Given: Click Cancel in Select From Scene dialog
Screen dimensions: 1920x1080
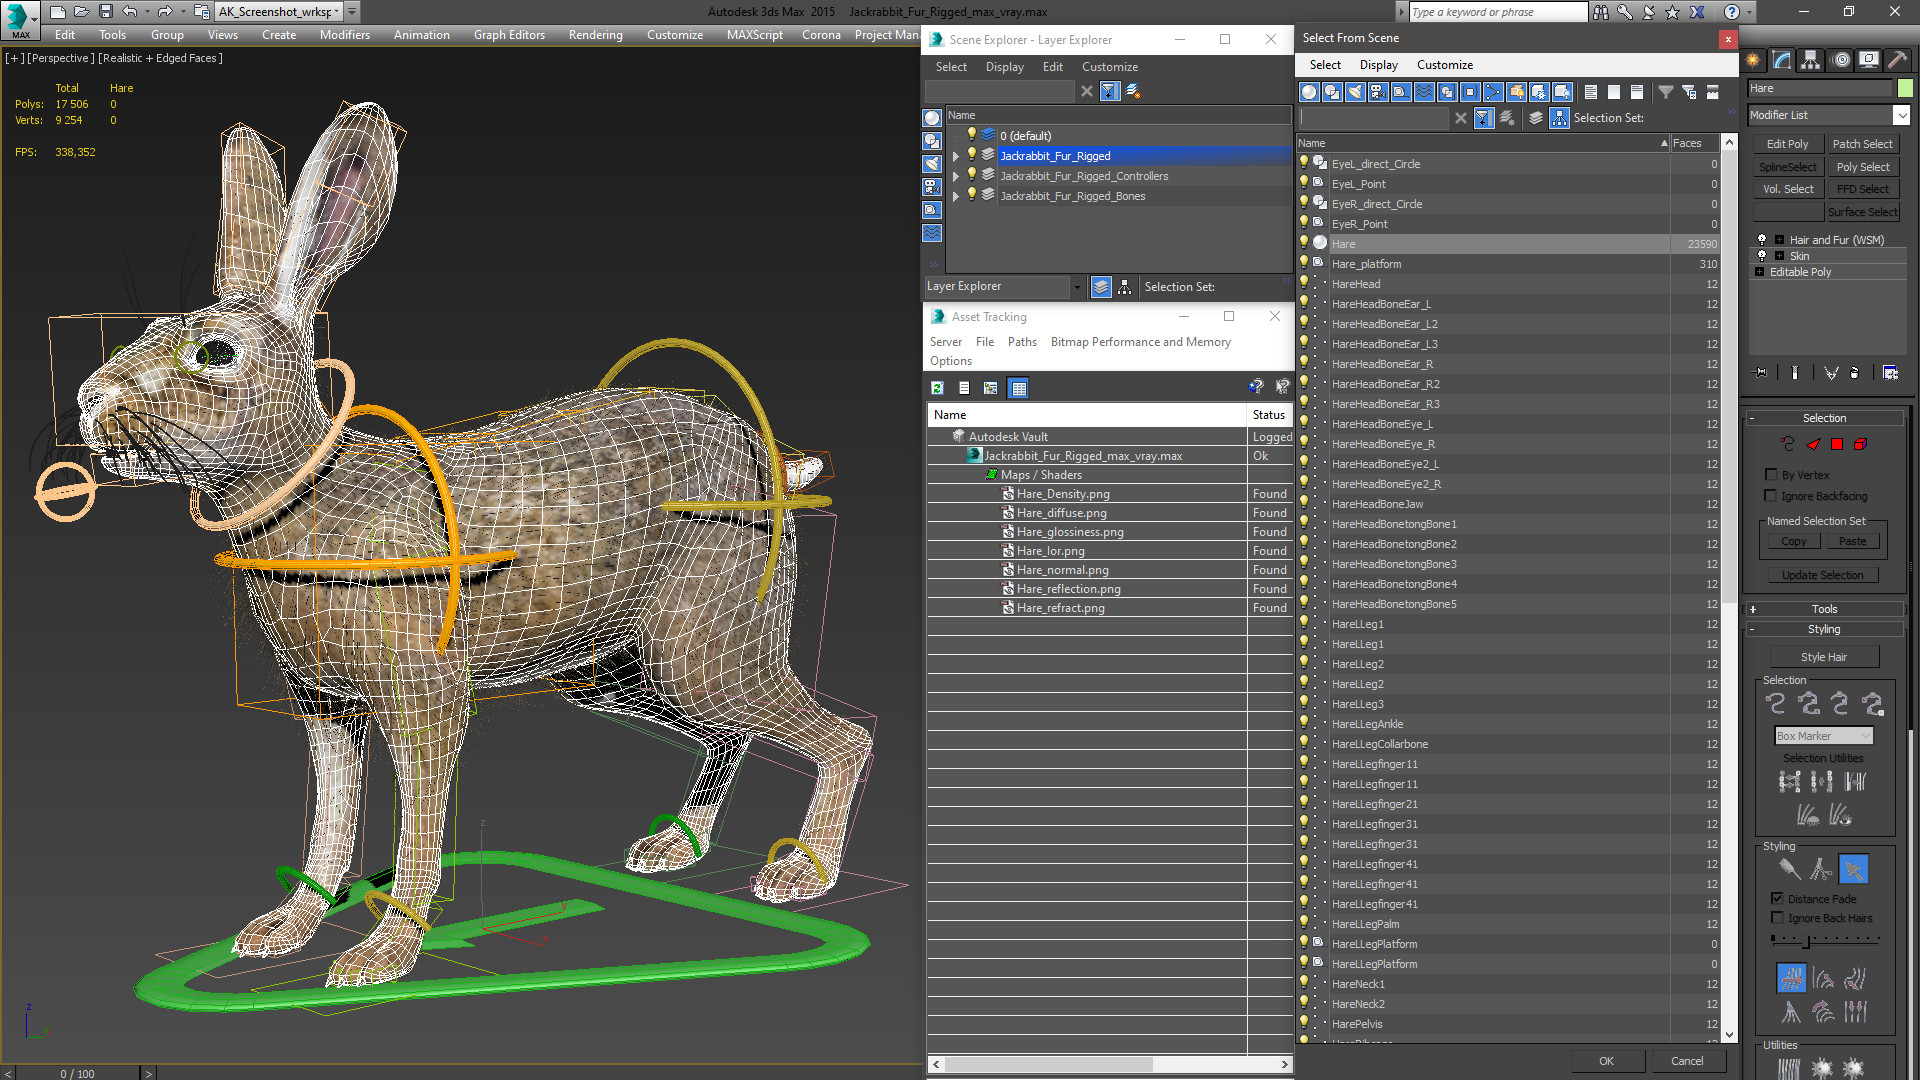Looking at the screenshot, I should pyautogui.click(x=1687, y=1061).
